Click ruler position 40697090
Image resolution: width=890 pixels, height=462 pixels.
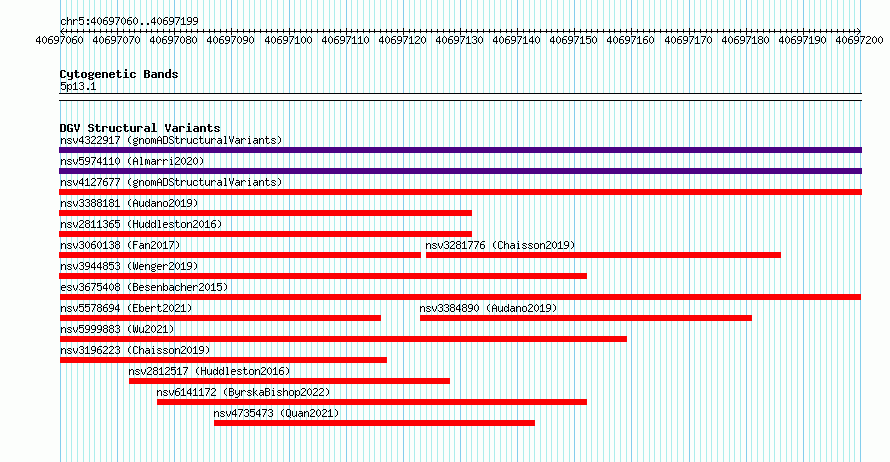pos(230,40)
